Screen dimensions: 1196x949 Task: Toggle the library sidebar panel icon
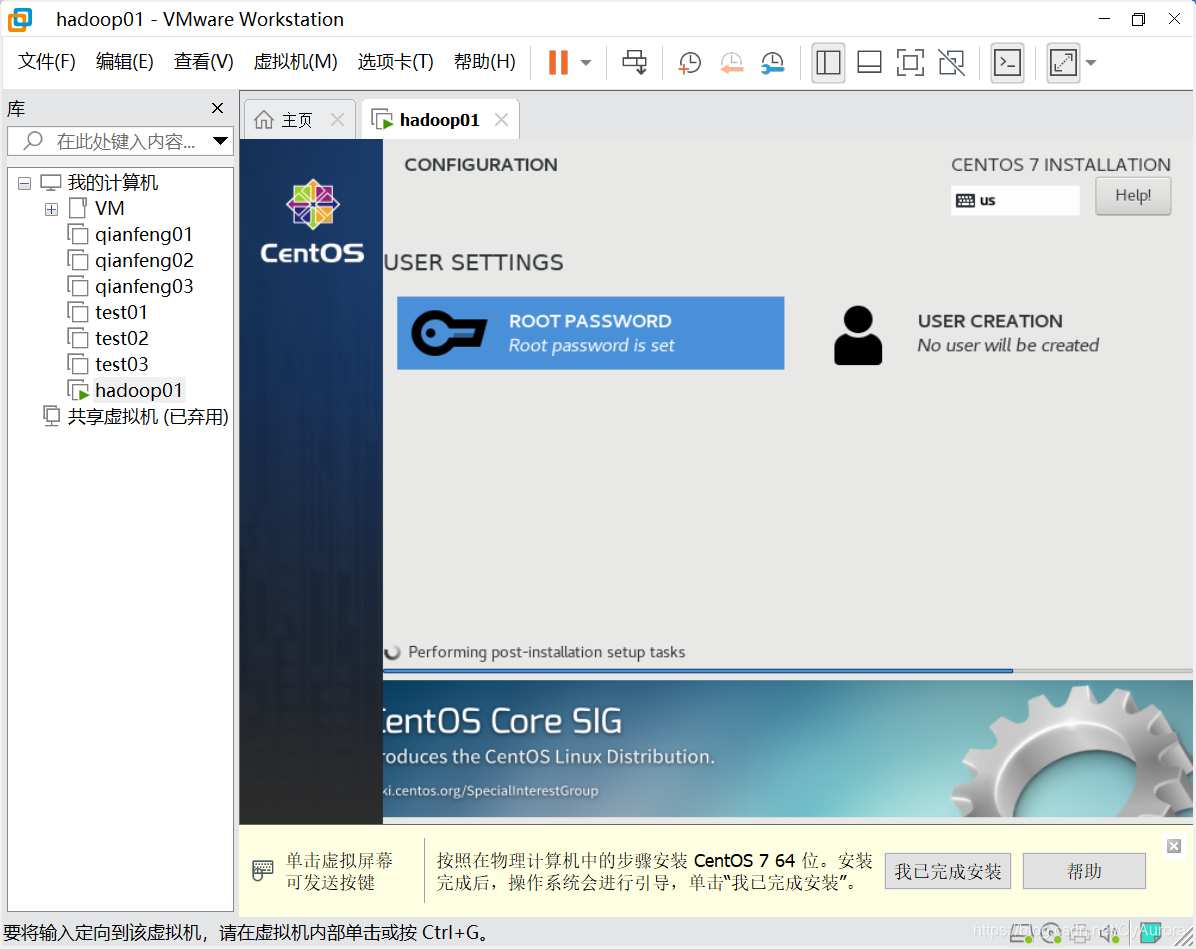(x=828, y=63)
